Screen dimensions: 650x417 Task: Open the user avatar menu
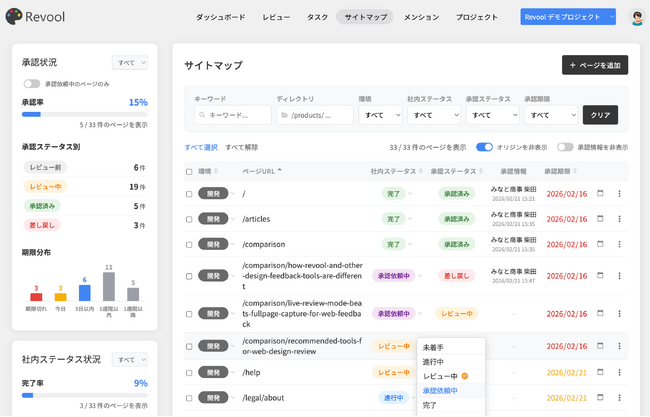637,17
